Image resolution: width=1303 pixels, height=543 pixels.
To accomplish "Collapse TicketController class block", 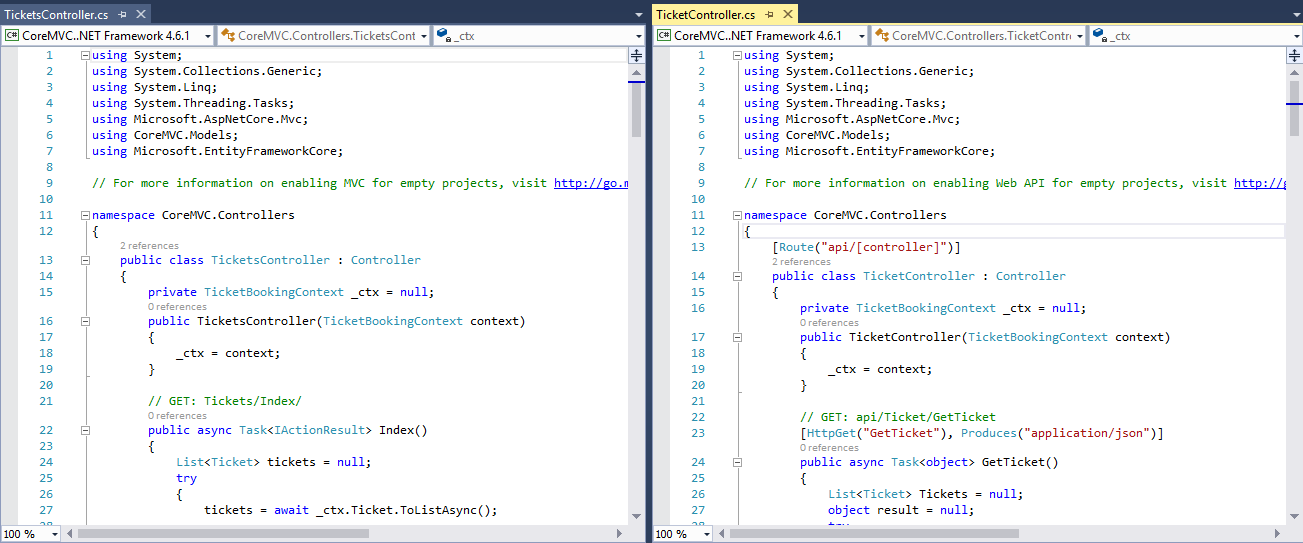I will [737, 276].
